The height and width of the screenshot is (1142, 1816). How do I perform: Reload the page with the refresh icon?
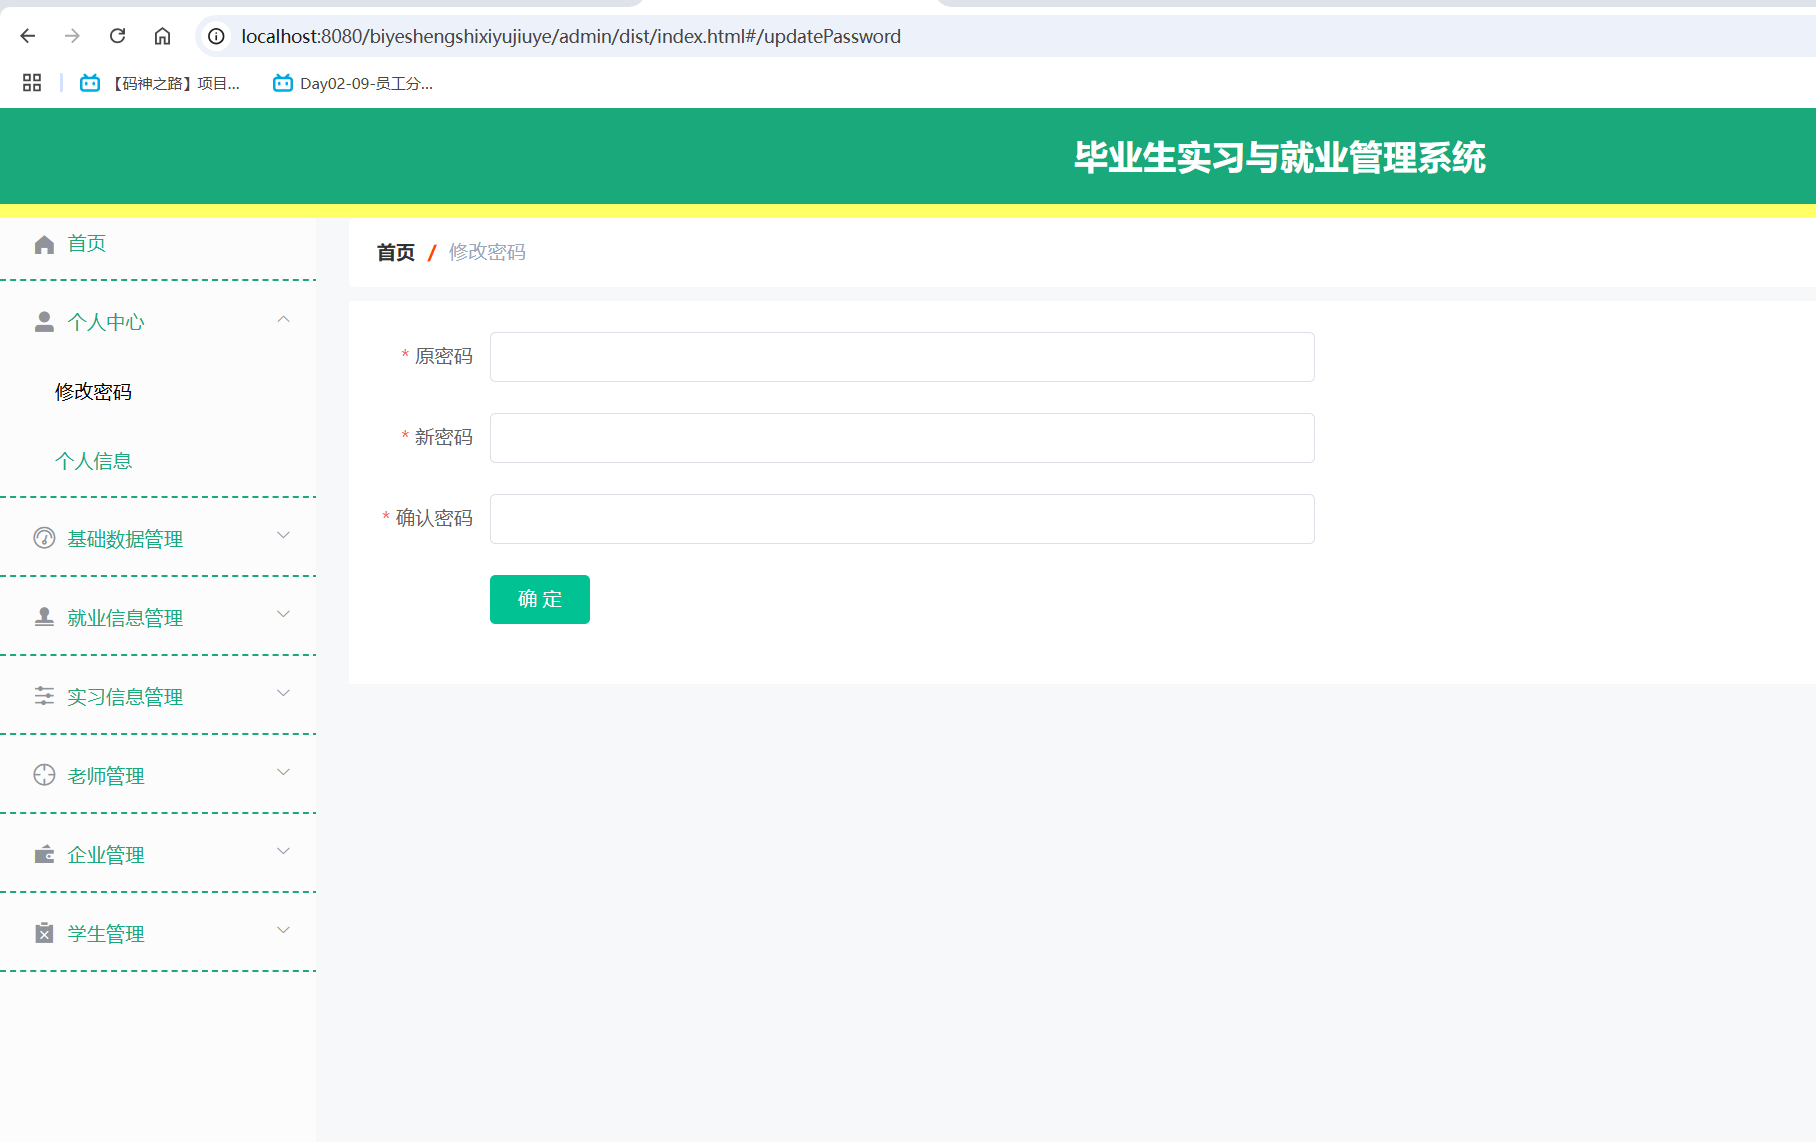(x=117, y=36)
